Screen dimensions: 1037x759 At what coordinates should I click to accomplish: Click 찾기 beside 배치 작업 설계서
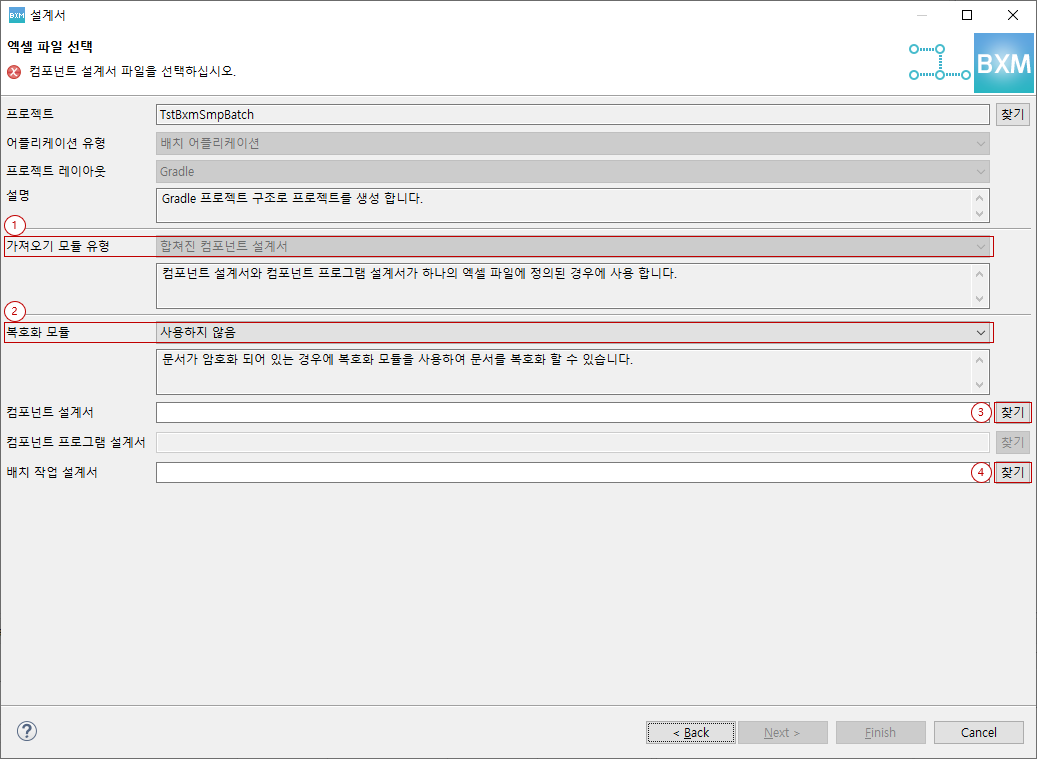point(1012,471)
